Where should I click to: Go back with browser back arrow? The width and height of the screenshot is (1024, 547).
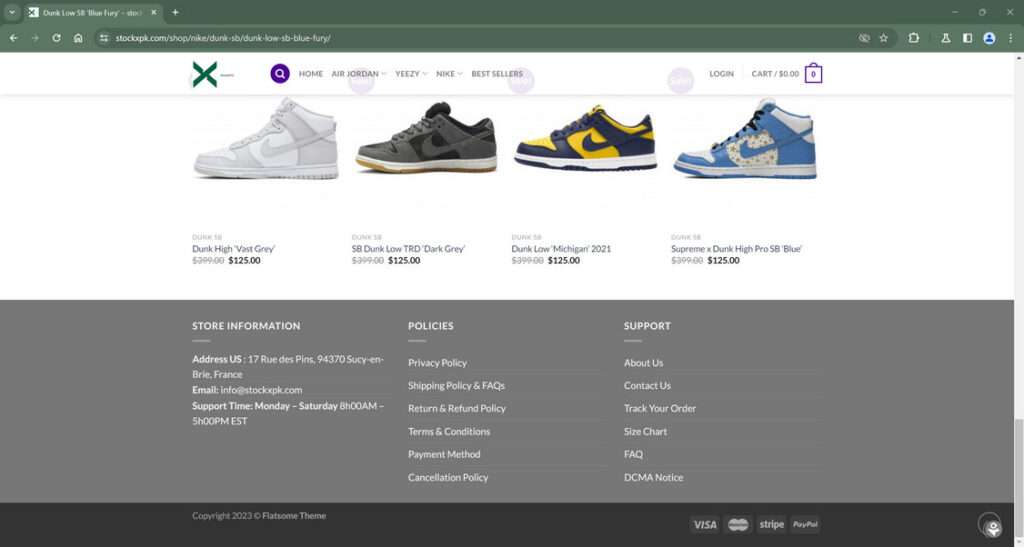coord(14,38)
